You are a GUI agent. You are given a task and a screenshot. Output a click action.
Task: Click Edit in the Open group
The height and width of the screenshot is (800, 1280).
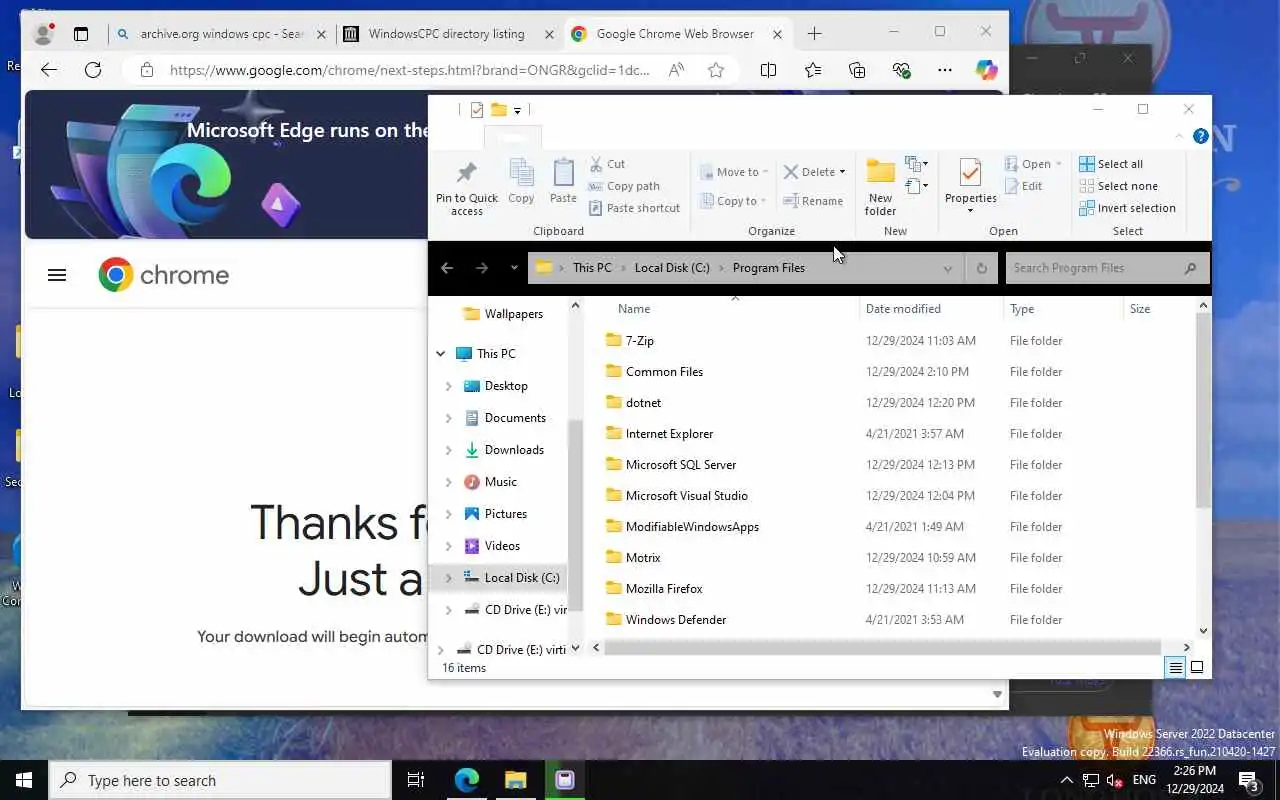pos(1023,186)
